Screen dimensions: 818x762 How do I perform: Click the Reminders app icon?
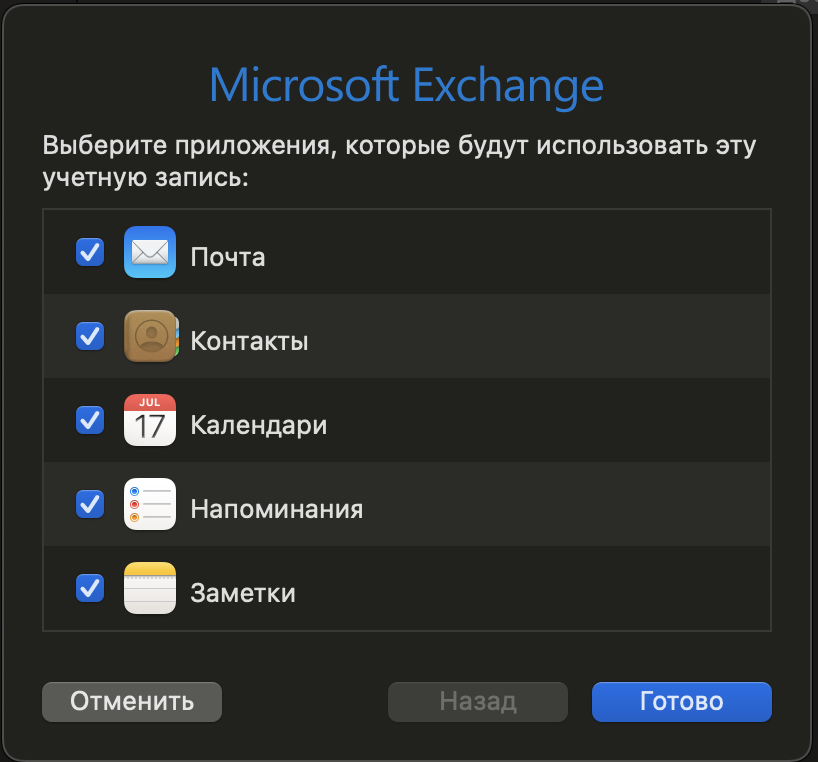(150, 504)
